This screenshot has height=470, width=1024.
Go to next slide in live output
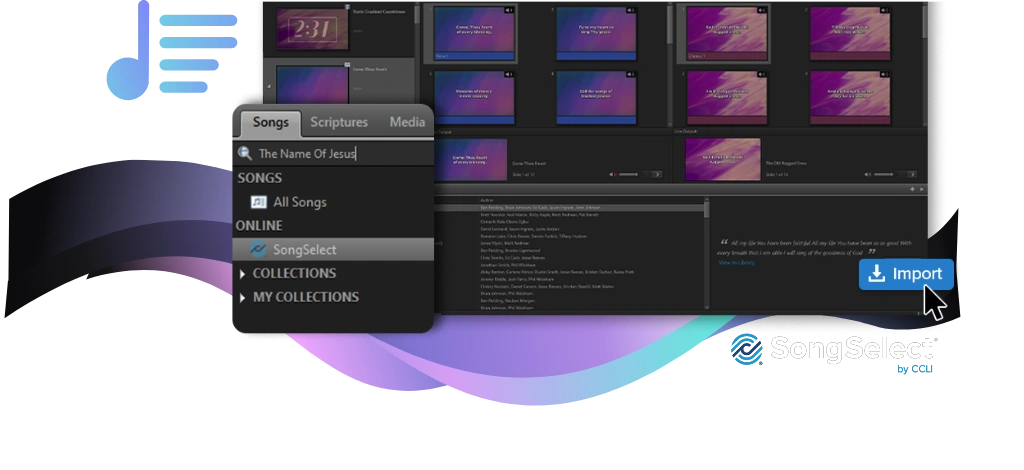coord(912,174)
